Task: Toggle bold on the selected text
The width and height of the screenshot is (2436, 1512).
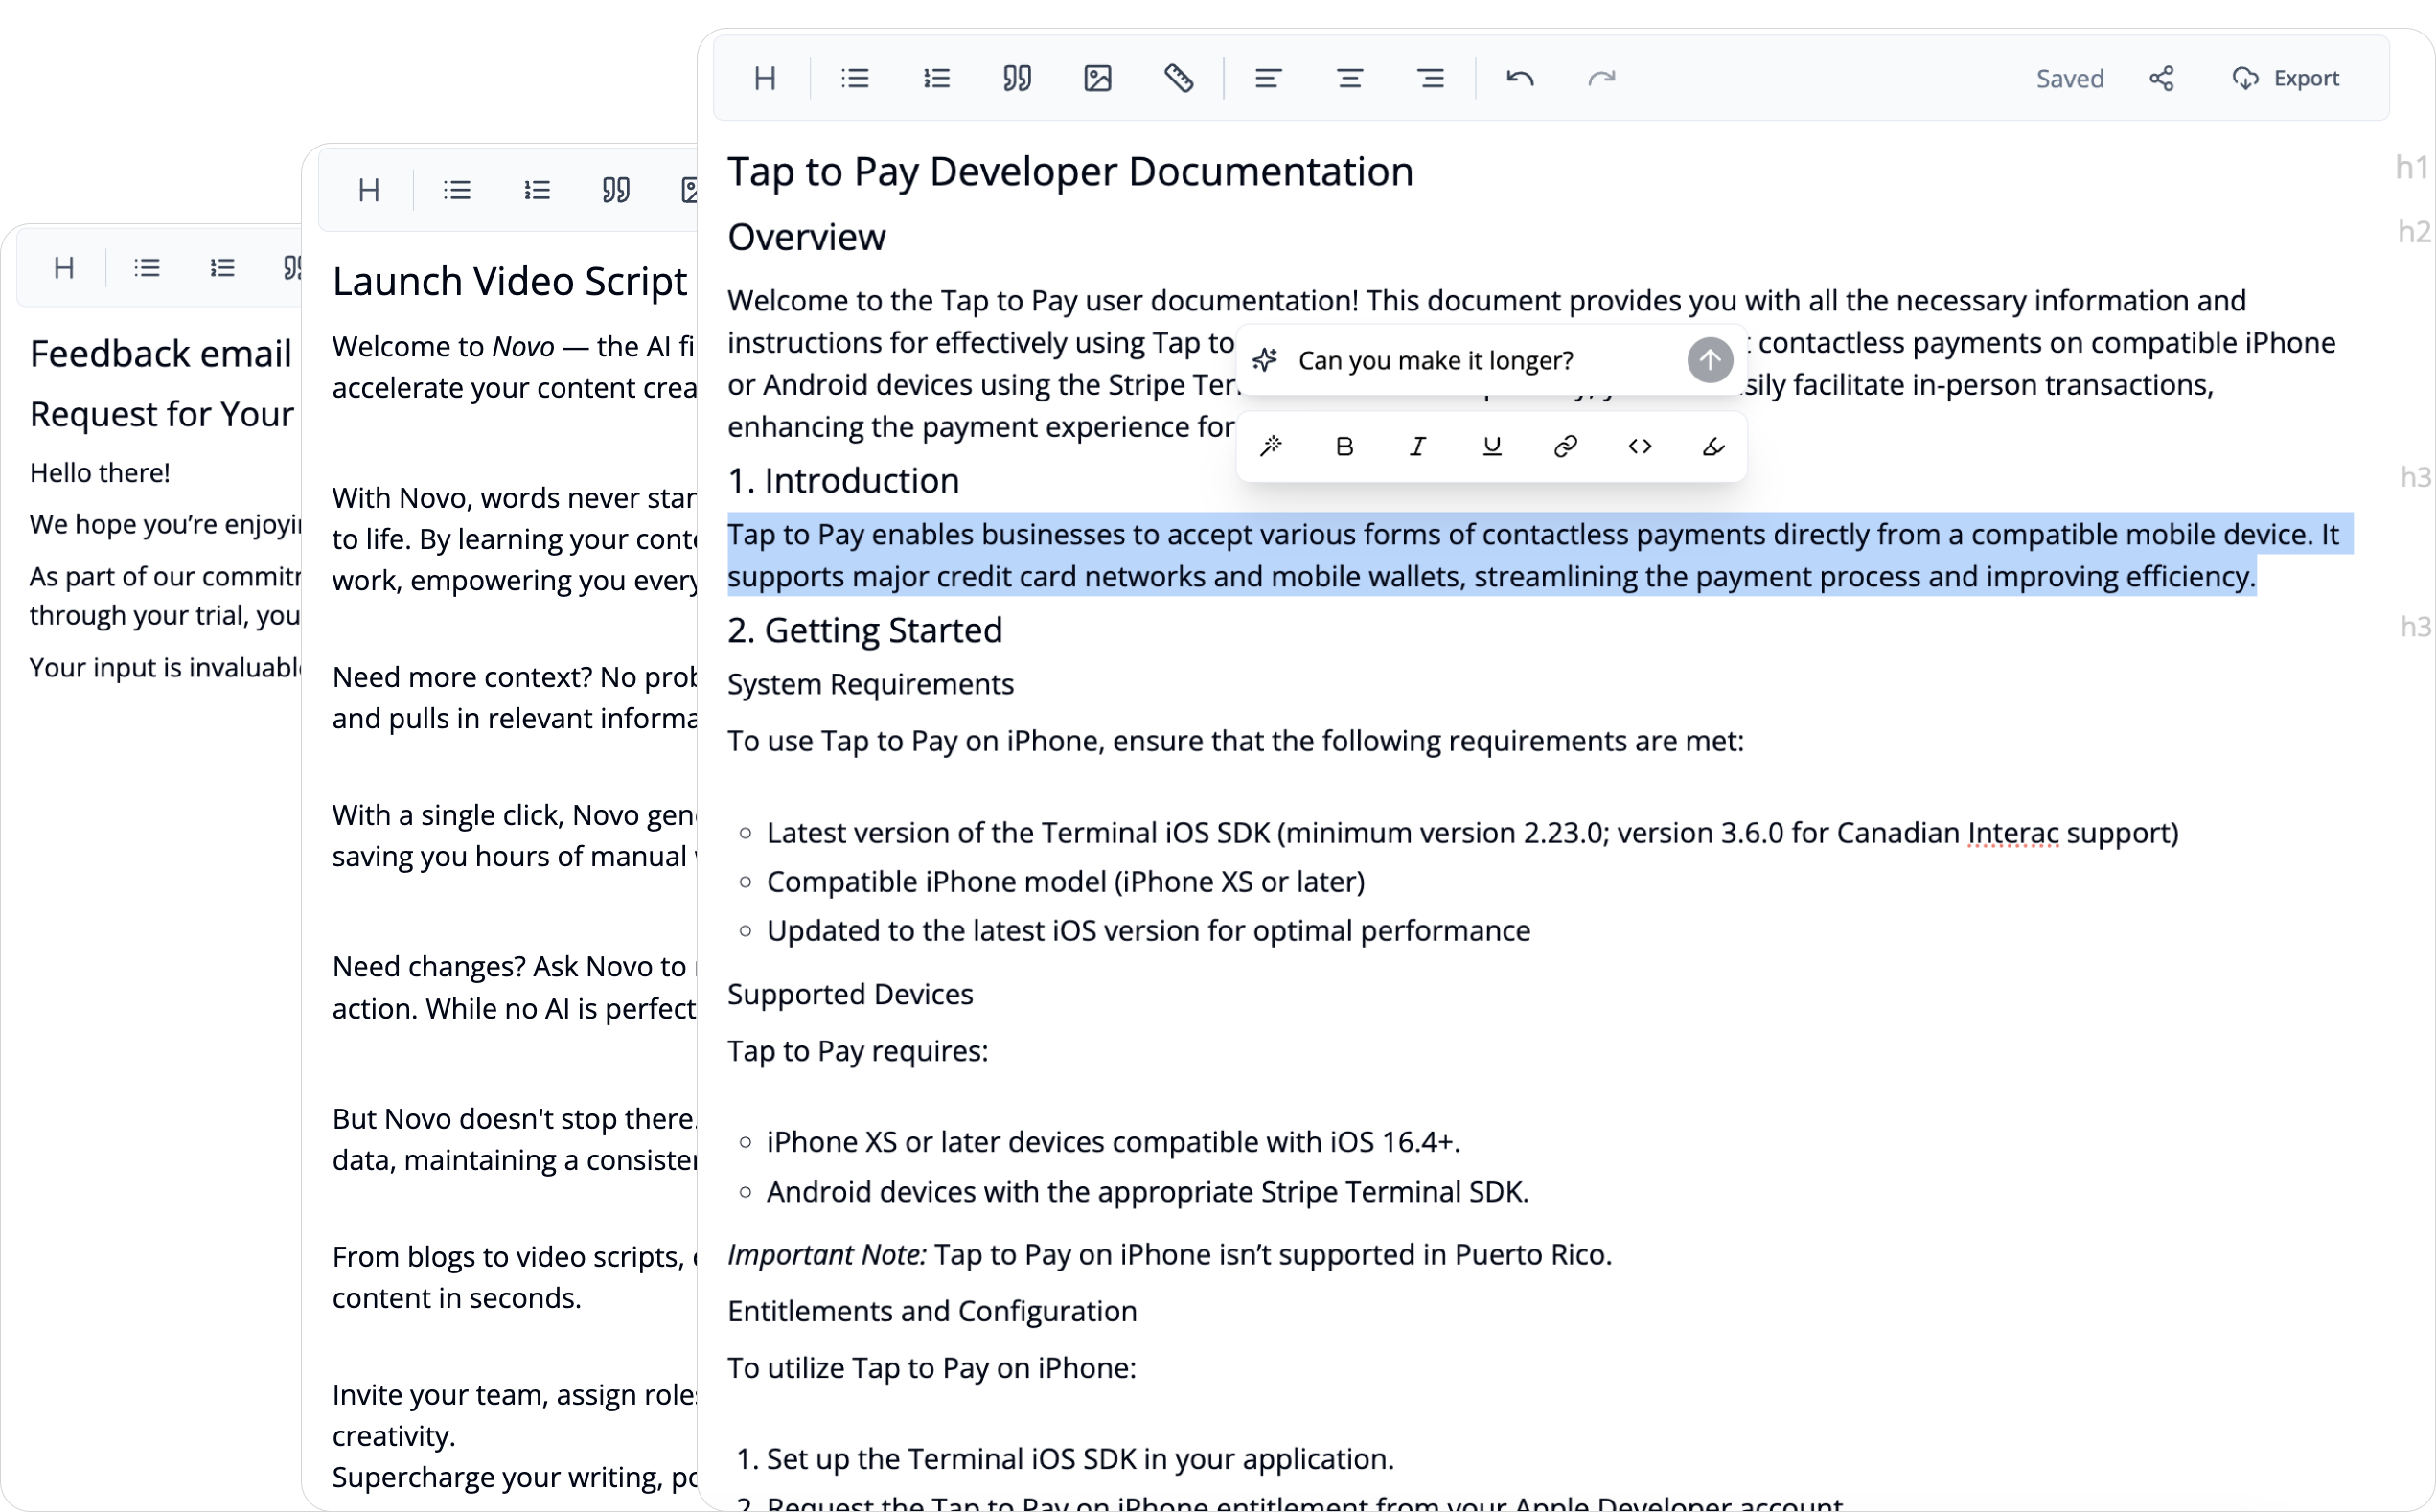Action: [1344, 446]
